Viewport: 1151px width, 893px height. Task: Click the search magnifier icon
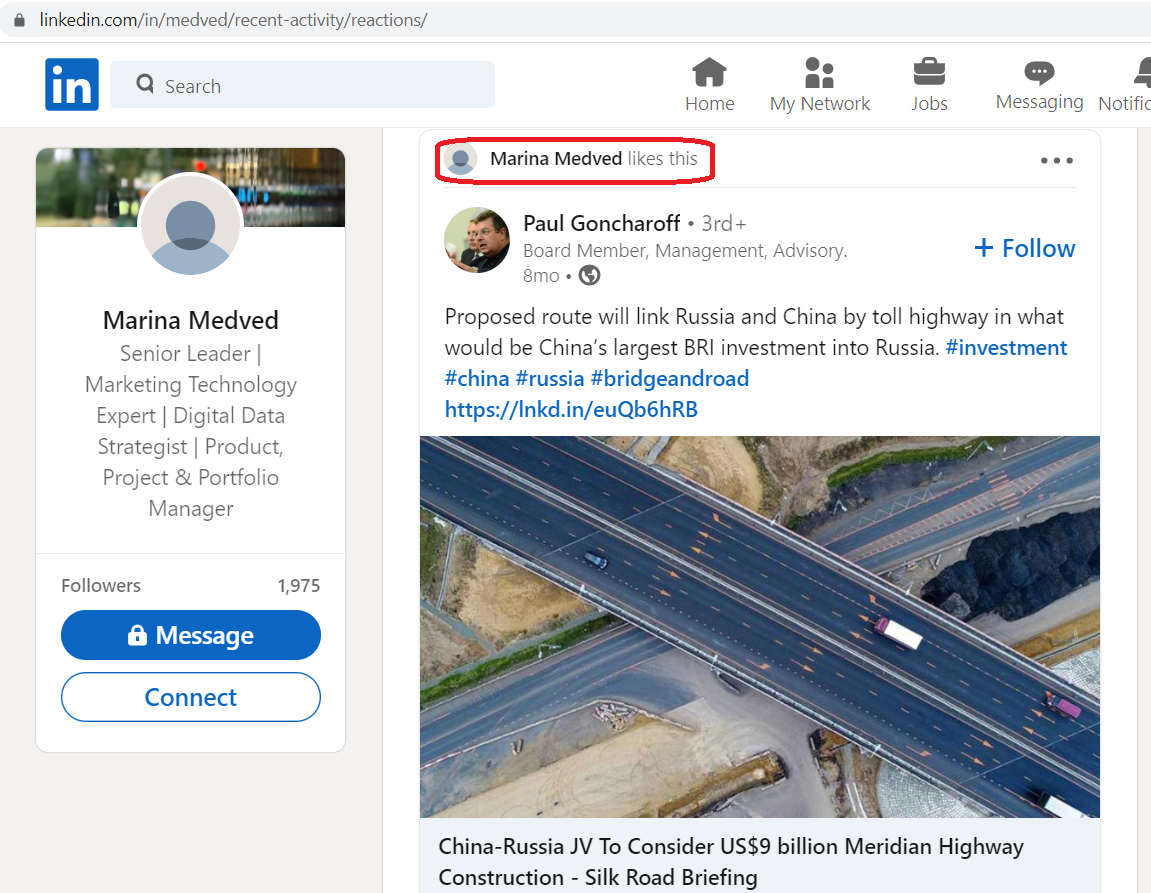pyautogui.click(x=145, y=84)
